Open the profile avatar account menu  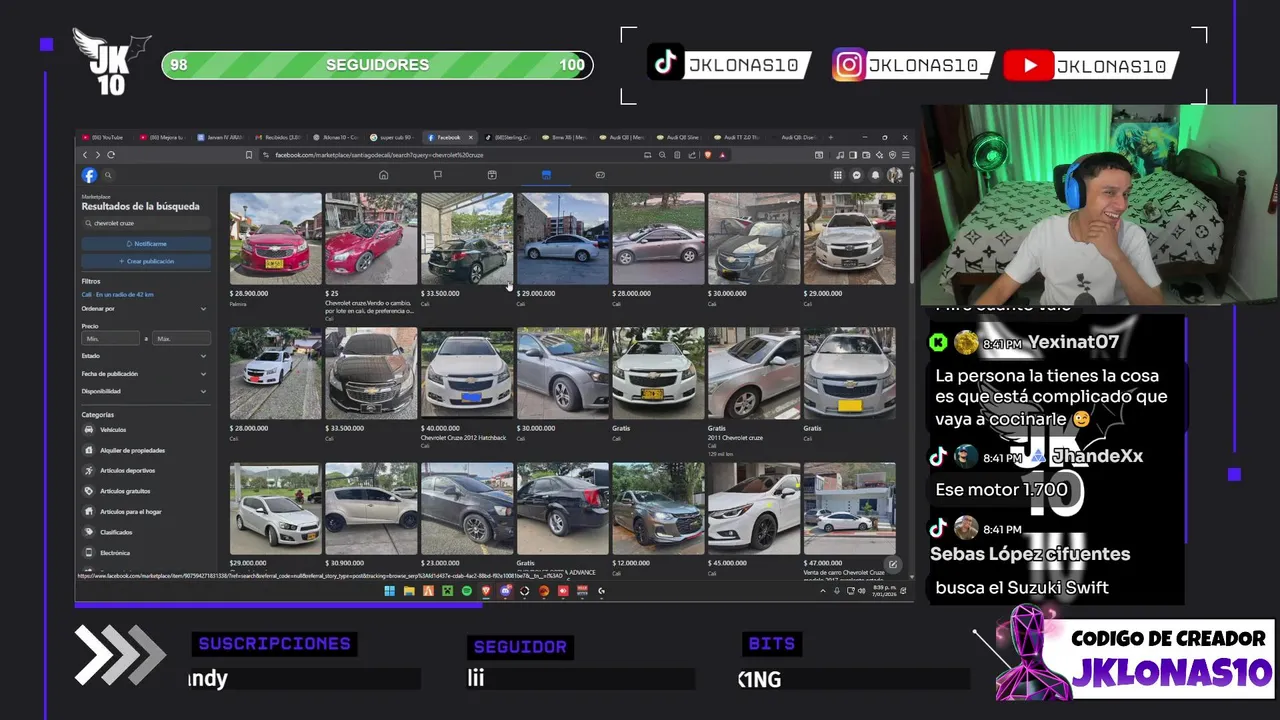(895, 175)
